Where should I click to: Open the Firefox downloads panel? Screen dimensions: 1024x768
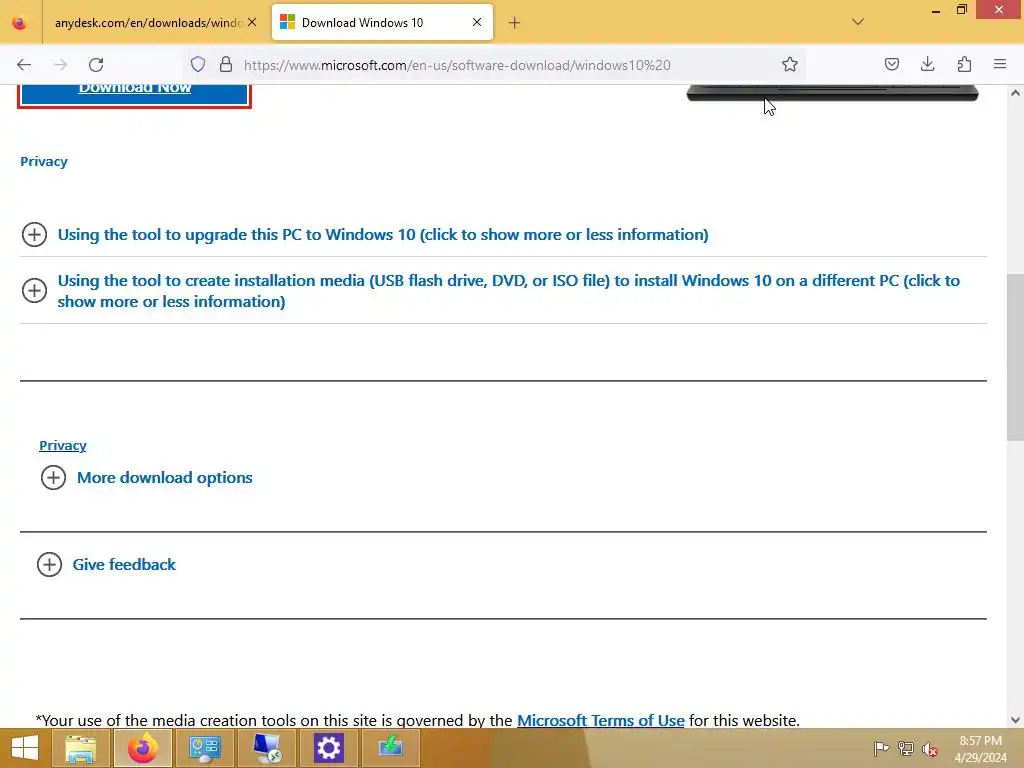click(x=927, y=65)
